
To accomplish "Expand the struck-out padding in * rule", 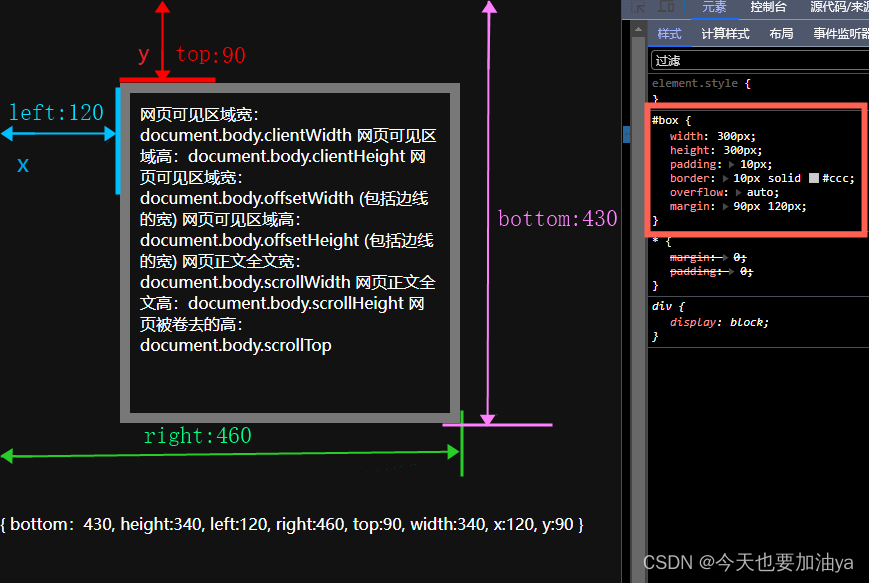I will [732, 272].
